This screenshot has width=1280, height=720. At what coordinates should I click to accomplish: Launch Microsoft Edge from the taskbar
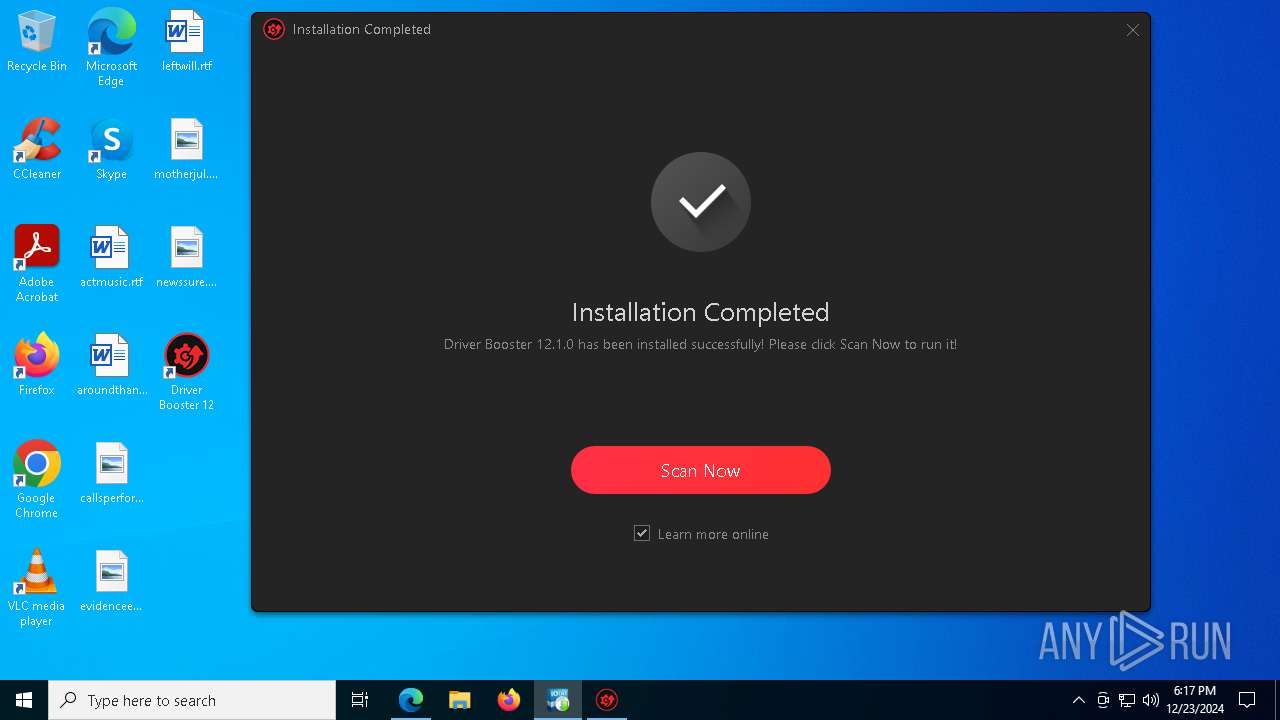click(x=411, y=700)
